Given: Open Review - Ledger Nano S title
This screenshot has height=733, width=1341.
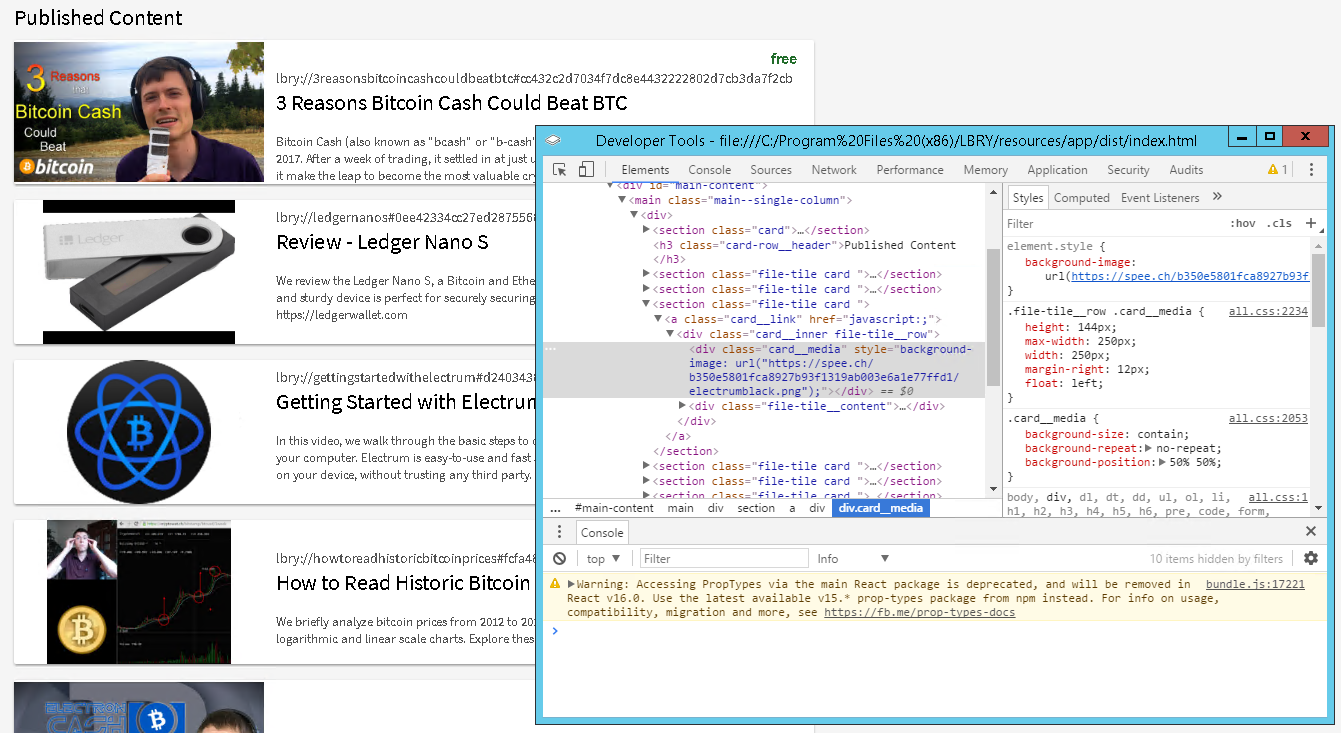Looking at the screenshot, I should (382, 243).
